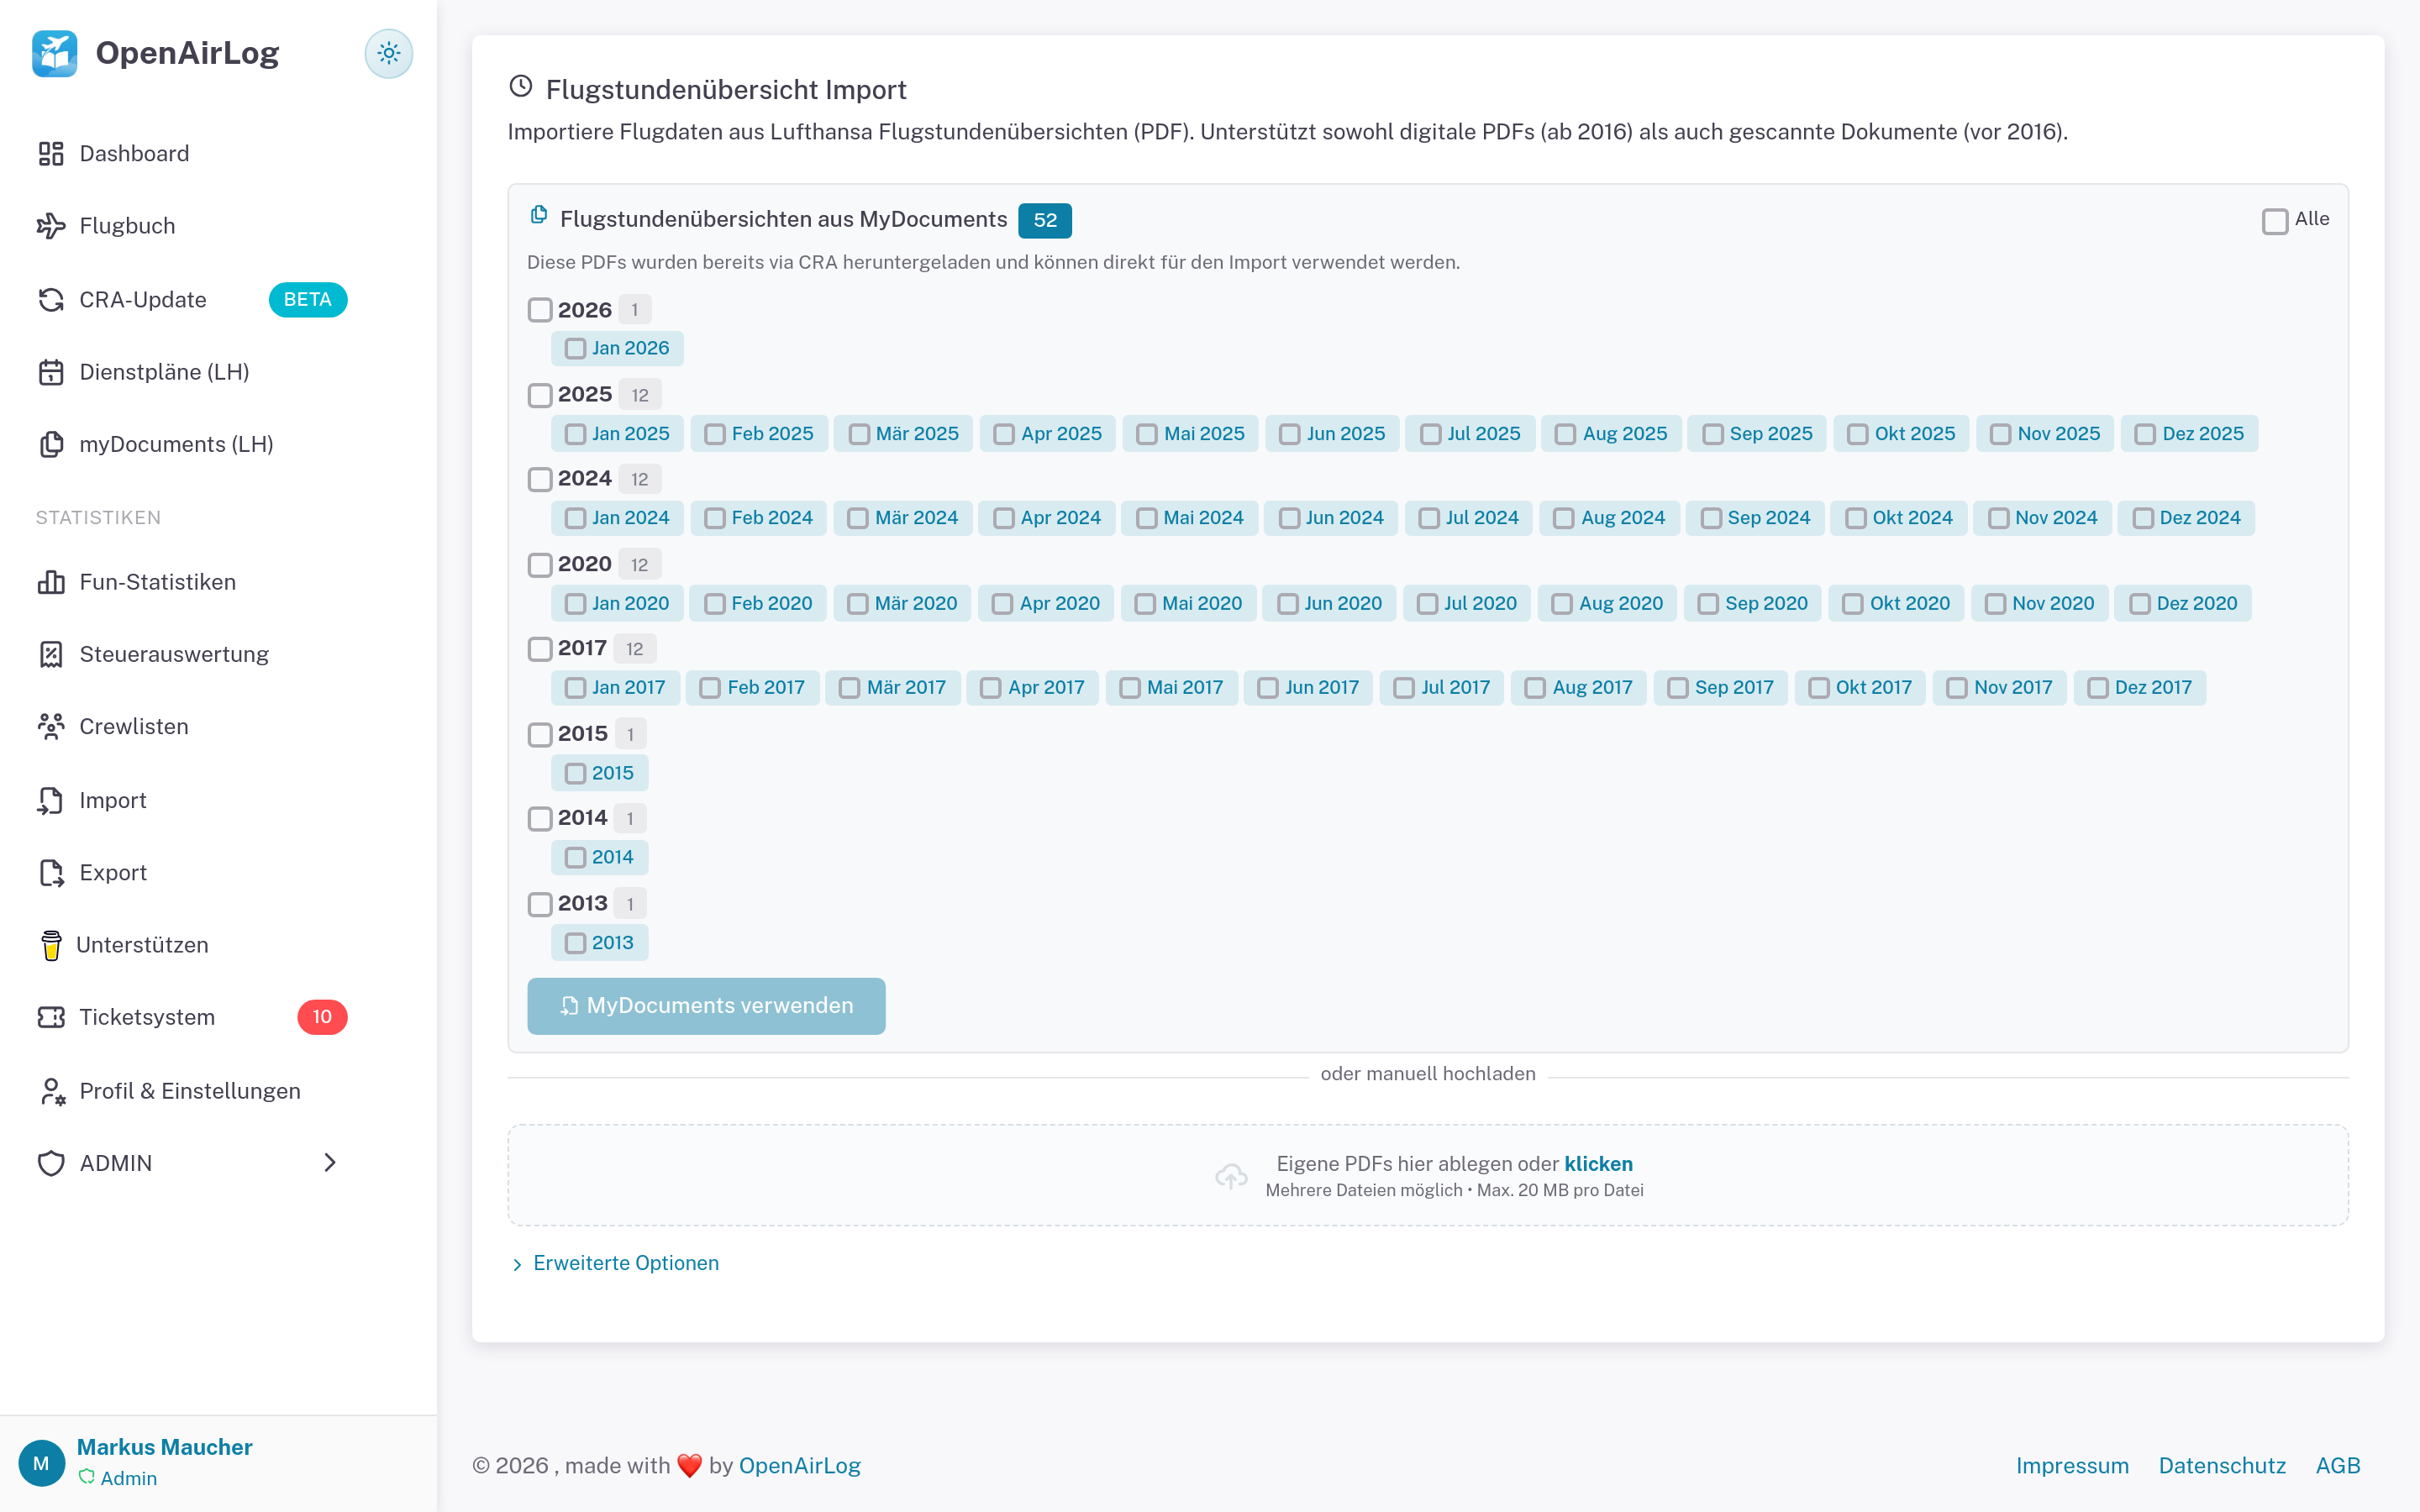The height and width of the screenshot is (1512, 2420).
Task: Expand Erweiterte Optionen section
Action: [x=625, y=1263]
